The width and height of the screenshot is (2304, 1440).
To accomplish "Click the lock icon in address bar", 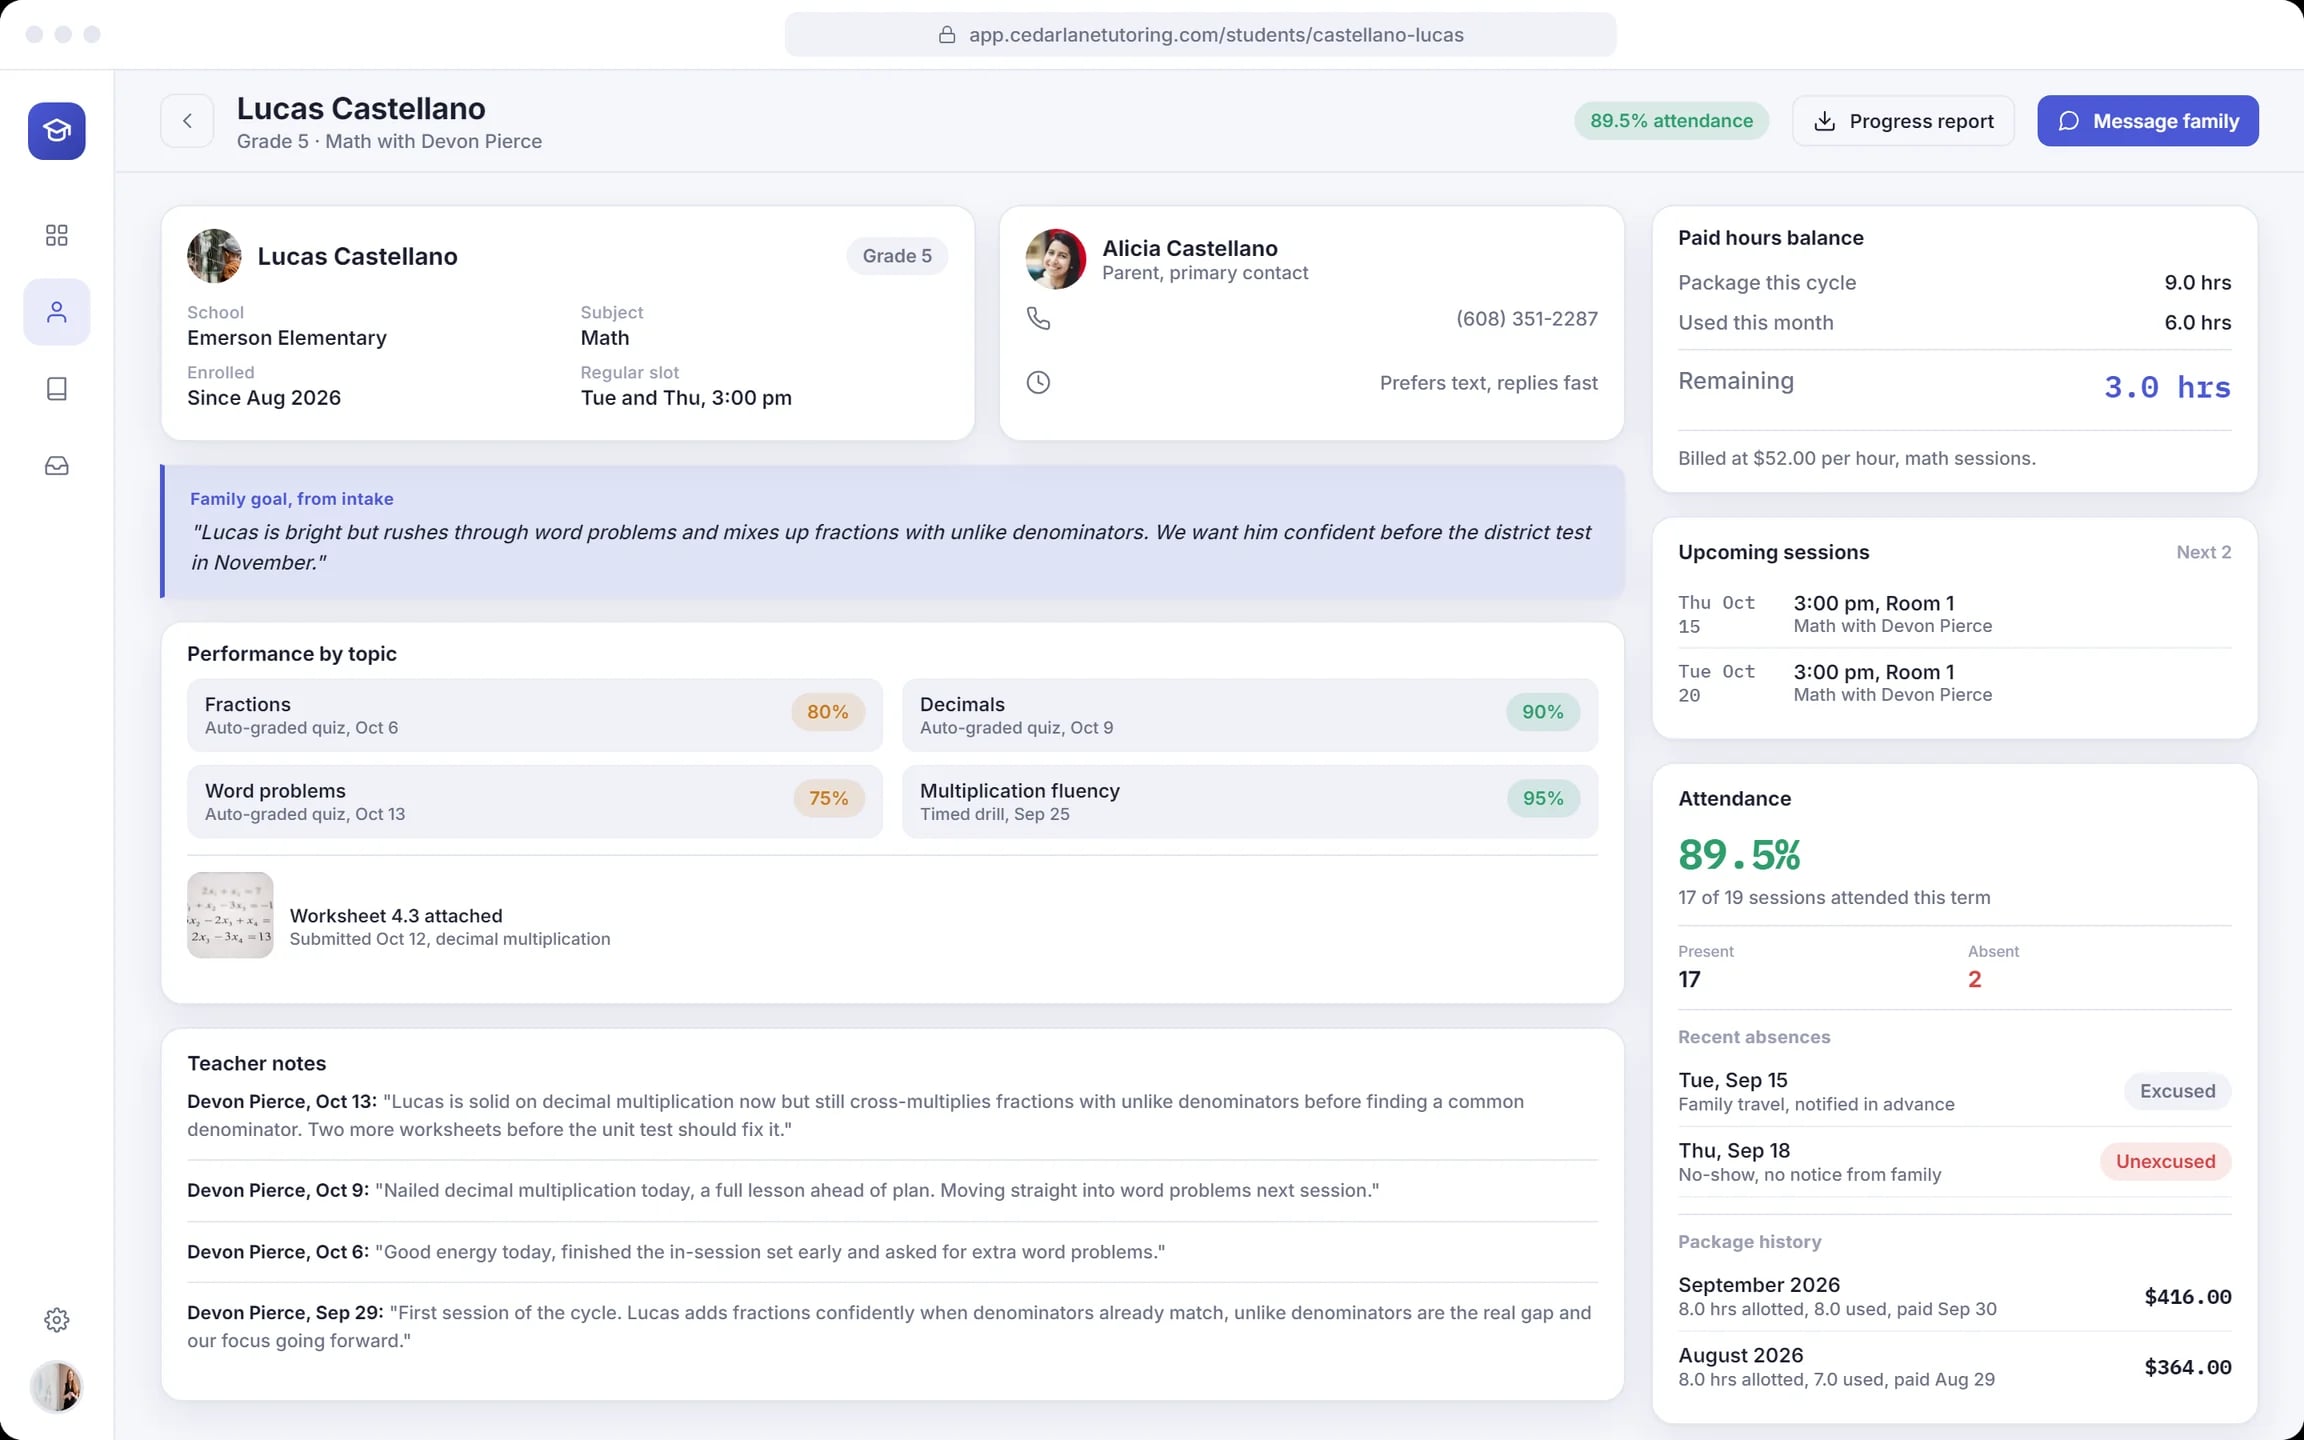I will click(946, 35).
